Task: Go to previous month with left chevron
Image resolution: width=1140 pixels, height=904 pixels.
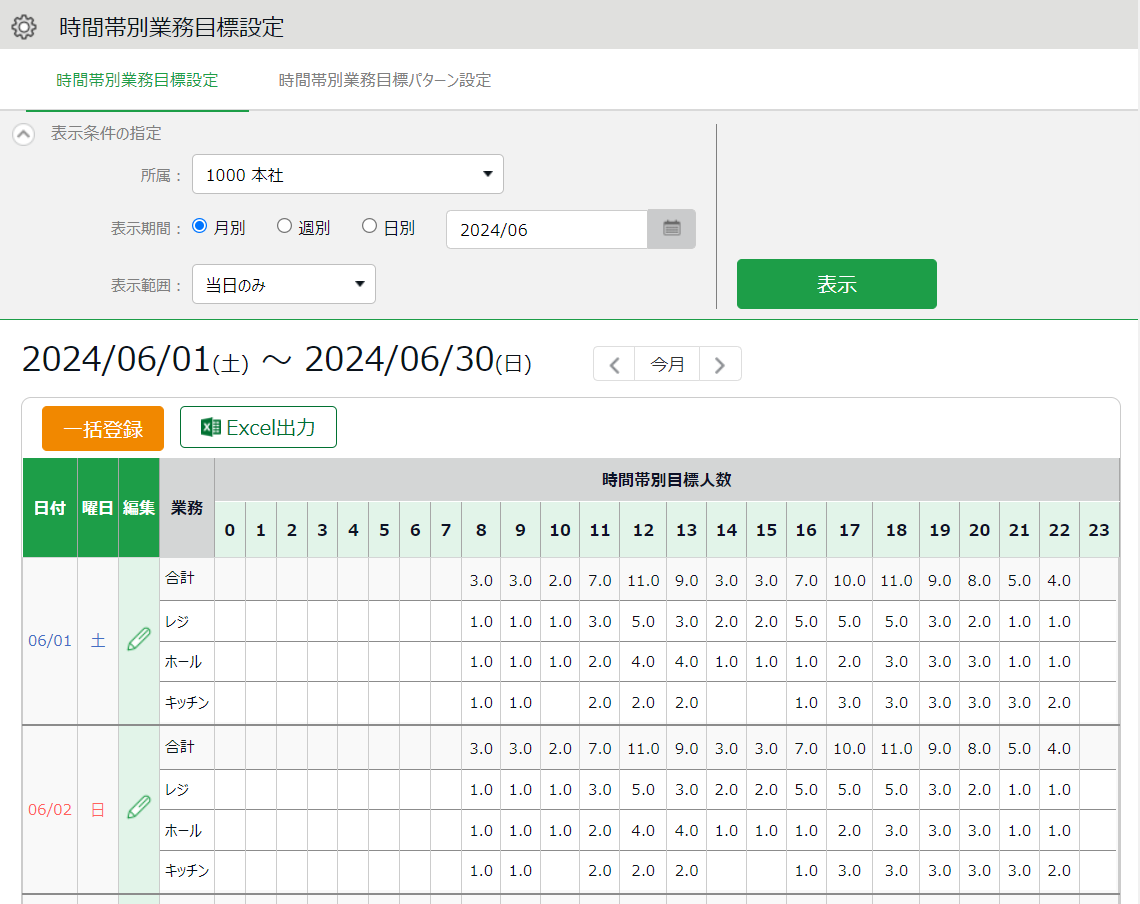Action: [614, 365]
